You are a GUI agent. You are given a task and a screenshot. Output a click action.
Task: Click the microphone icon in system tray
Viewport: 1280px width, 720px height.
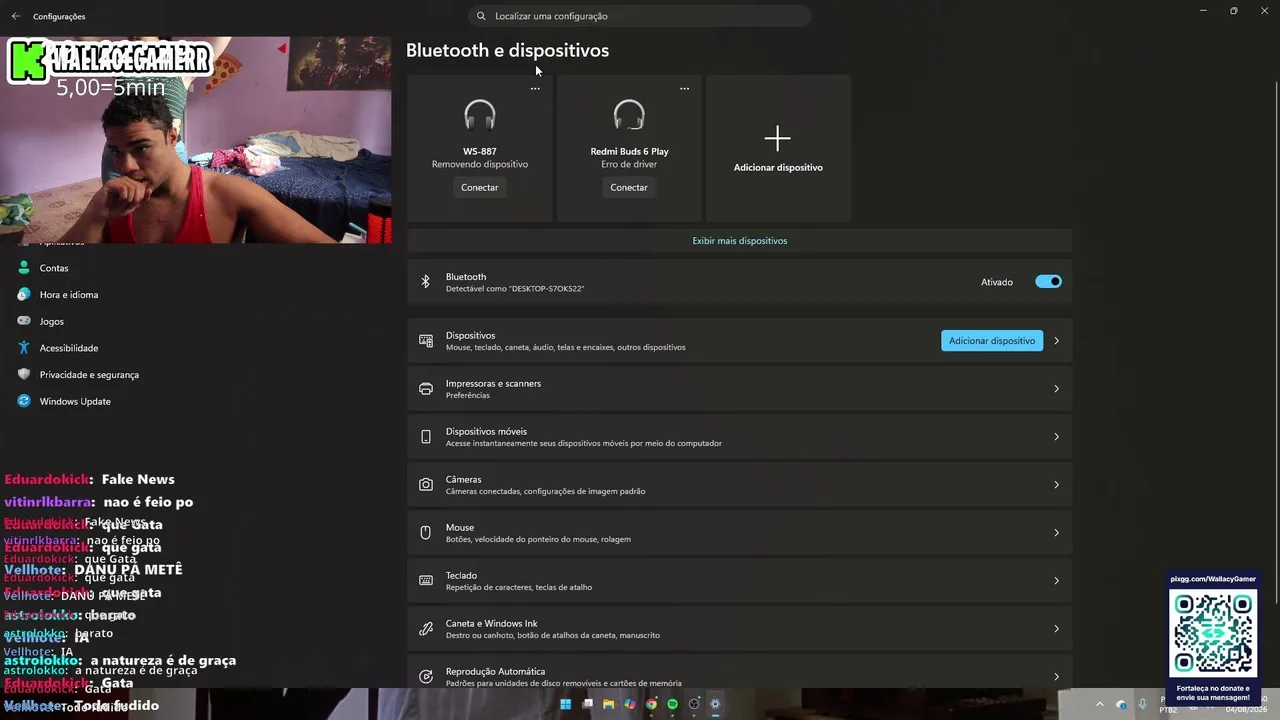point(1143,704)
